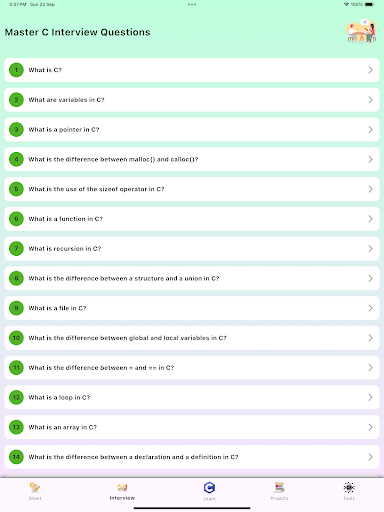Expand chevron for recursion in C question
This screenshot has width=384, height=512.
[x=370, y=249]
